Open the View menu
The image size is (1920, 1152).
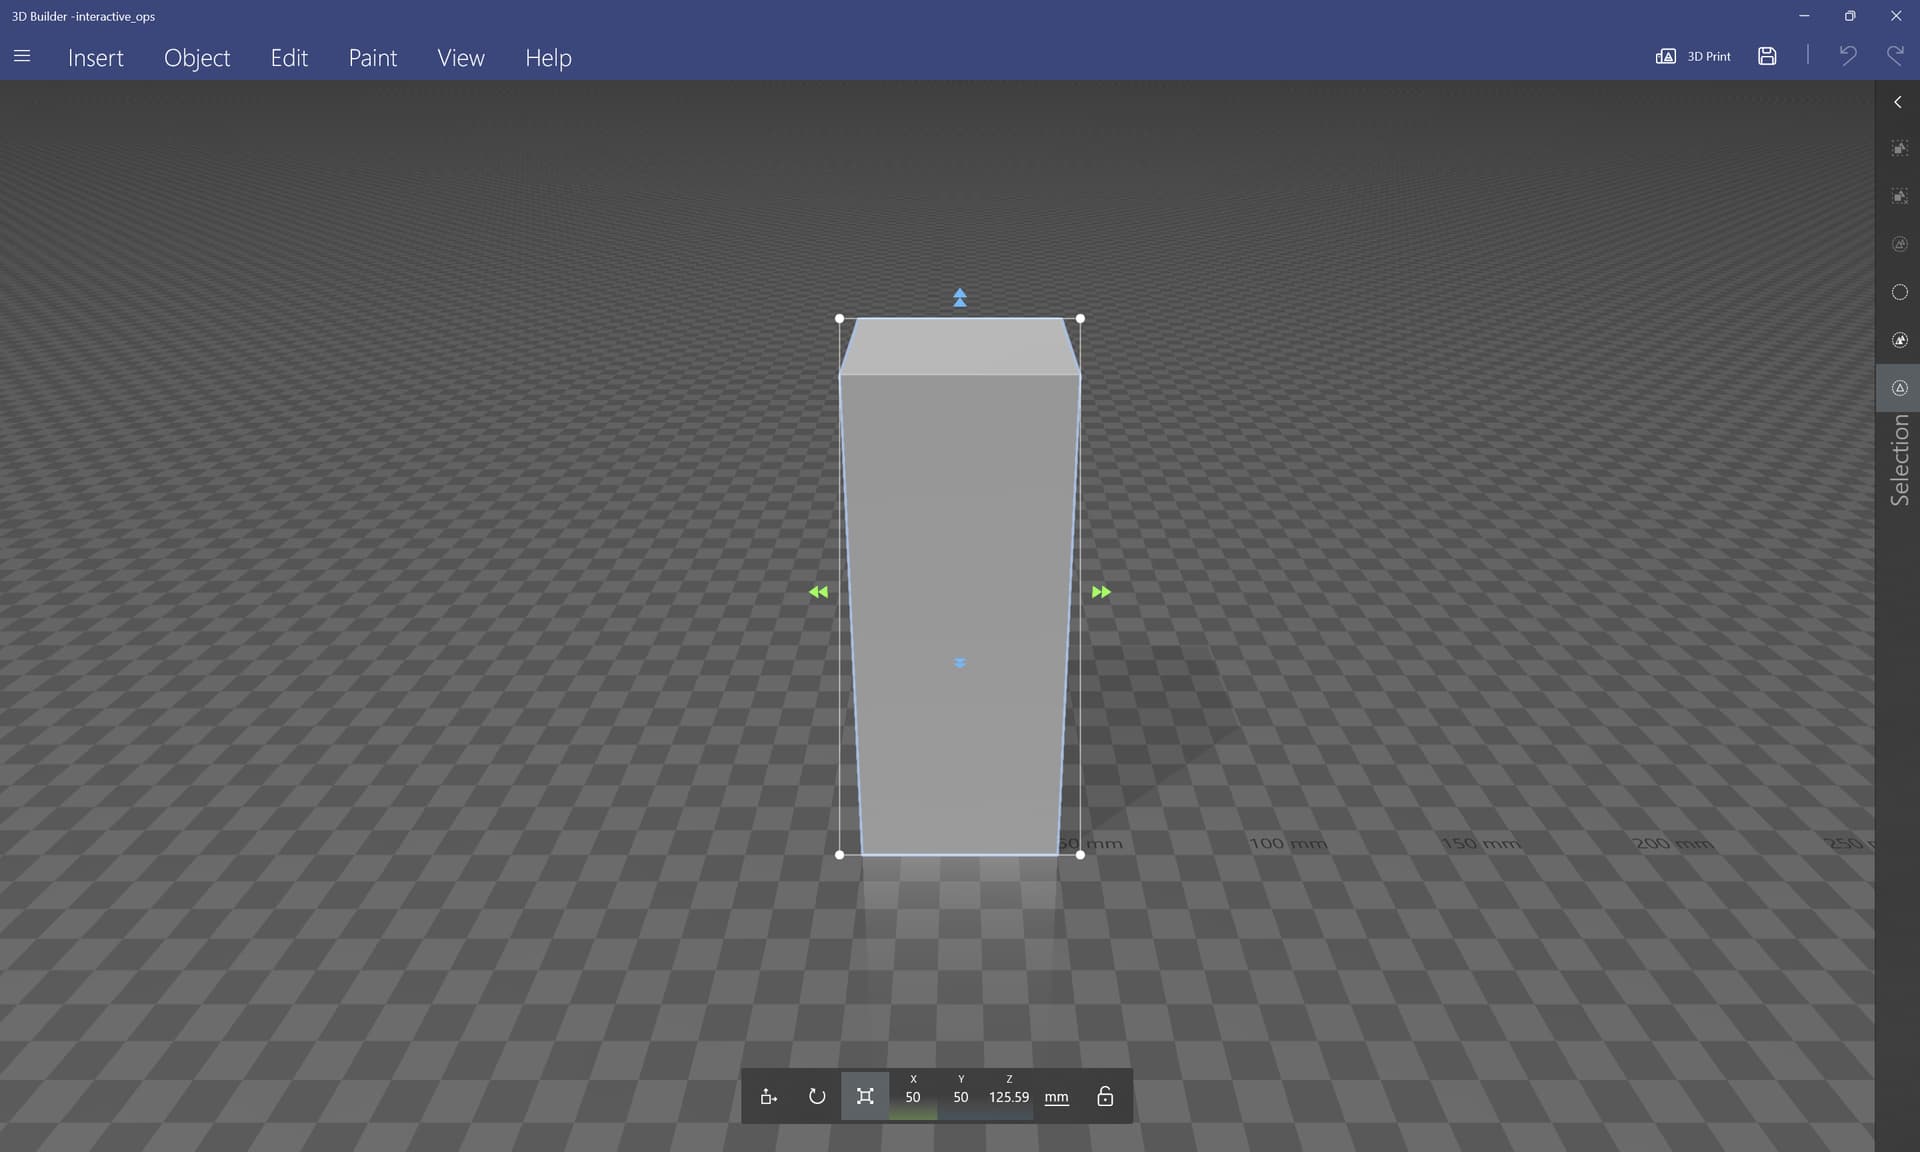461,58
